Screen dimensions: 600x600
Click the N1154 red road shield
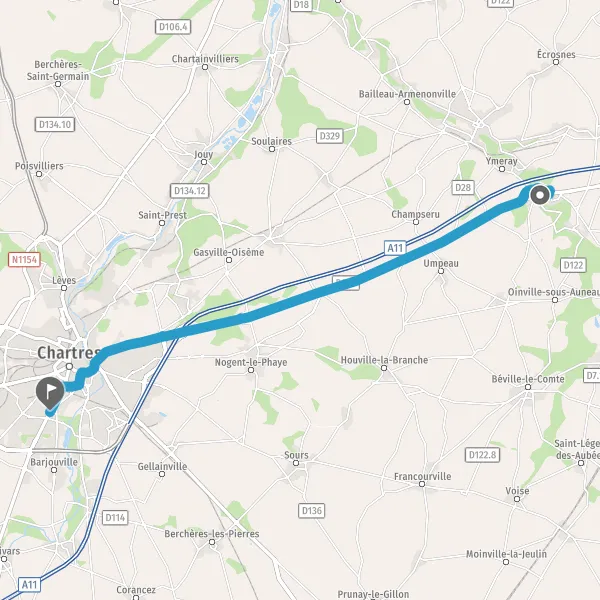click(24, 260)
